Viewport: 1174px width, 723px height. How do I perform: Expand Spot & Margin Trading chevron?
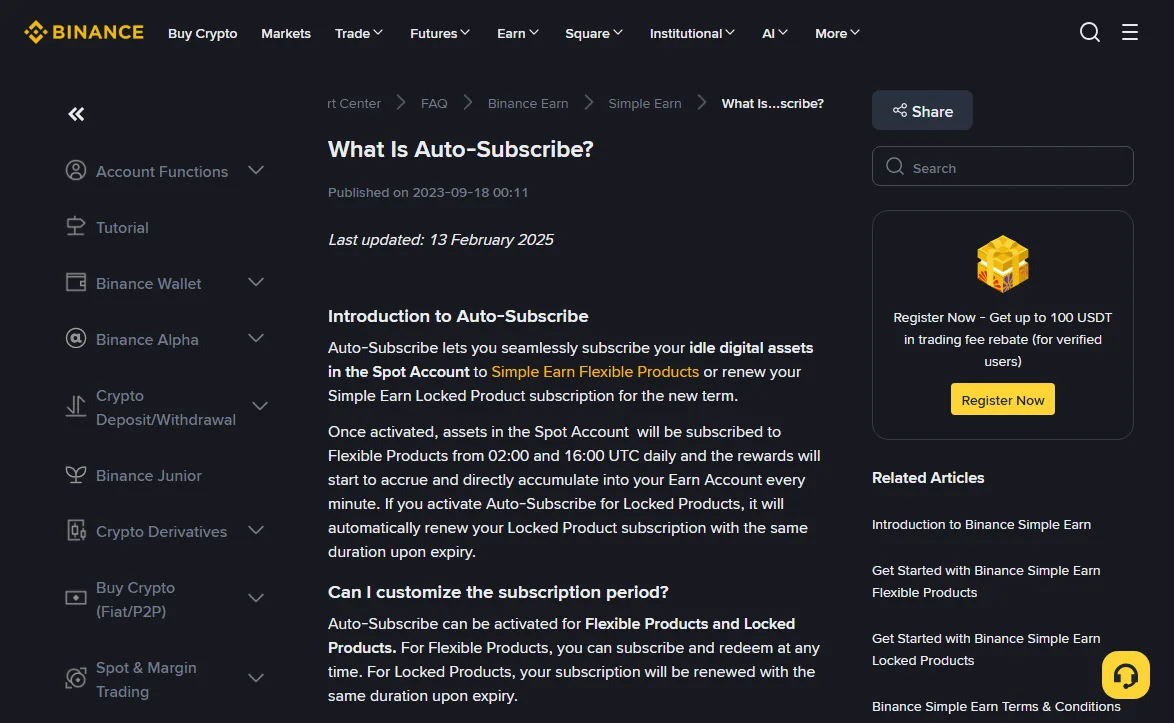pyautogui.click(x=256, y=678)
